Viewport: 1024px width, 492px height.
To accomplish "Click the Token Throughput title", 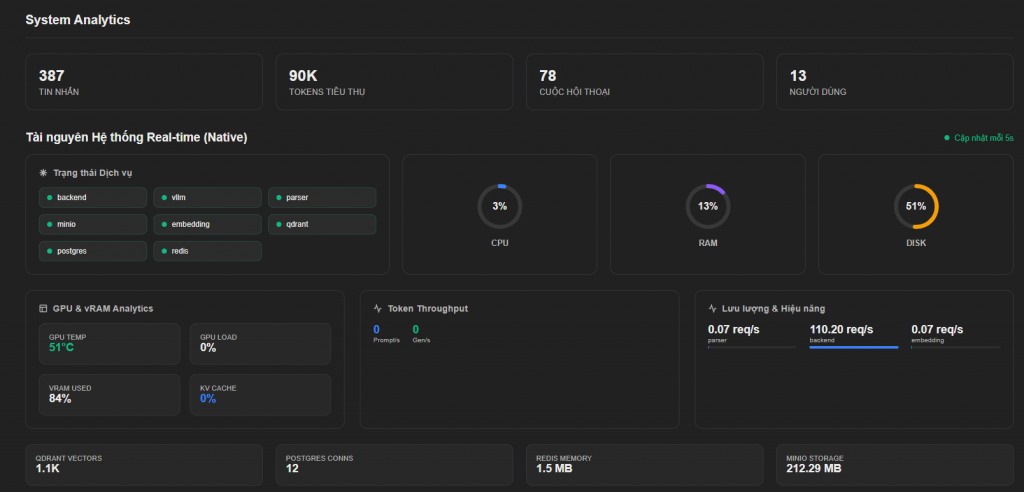I will 428,308.
